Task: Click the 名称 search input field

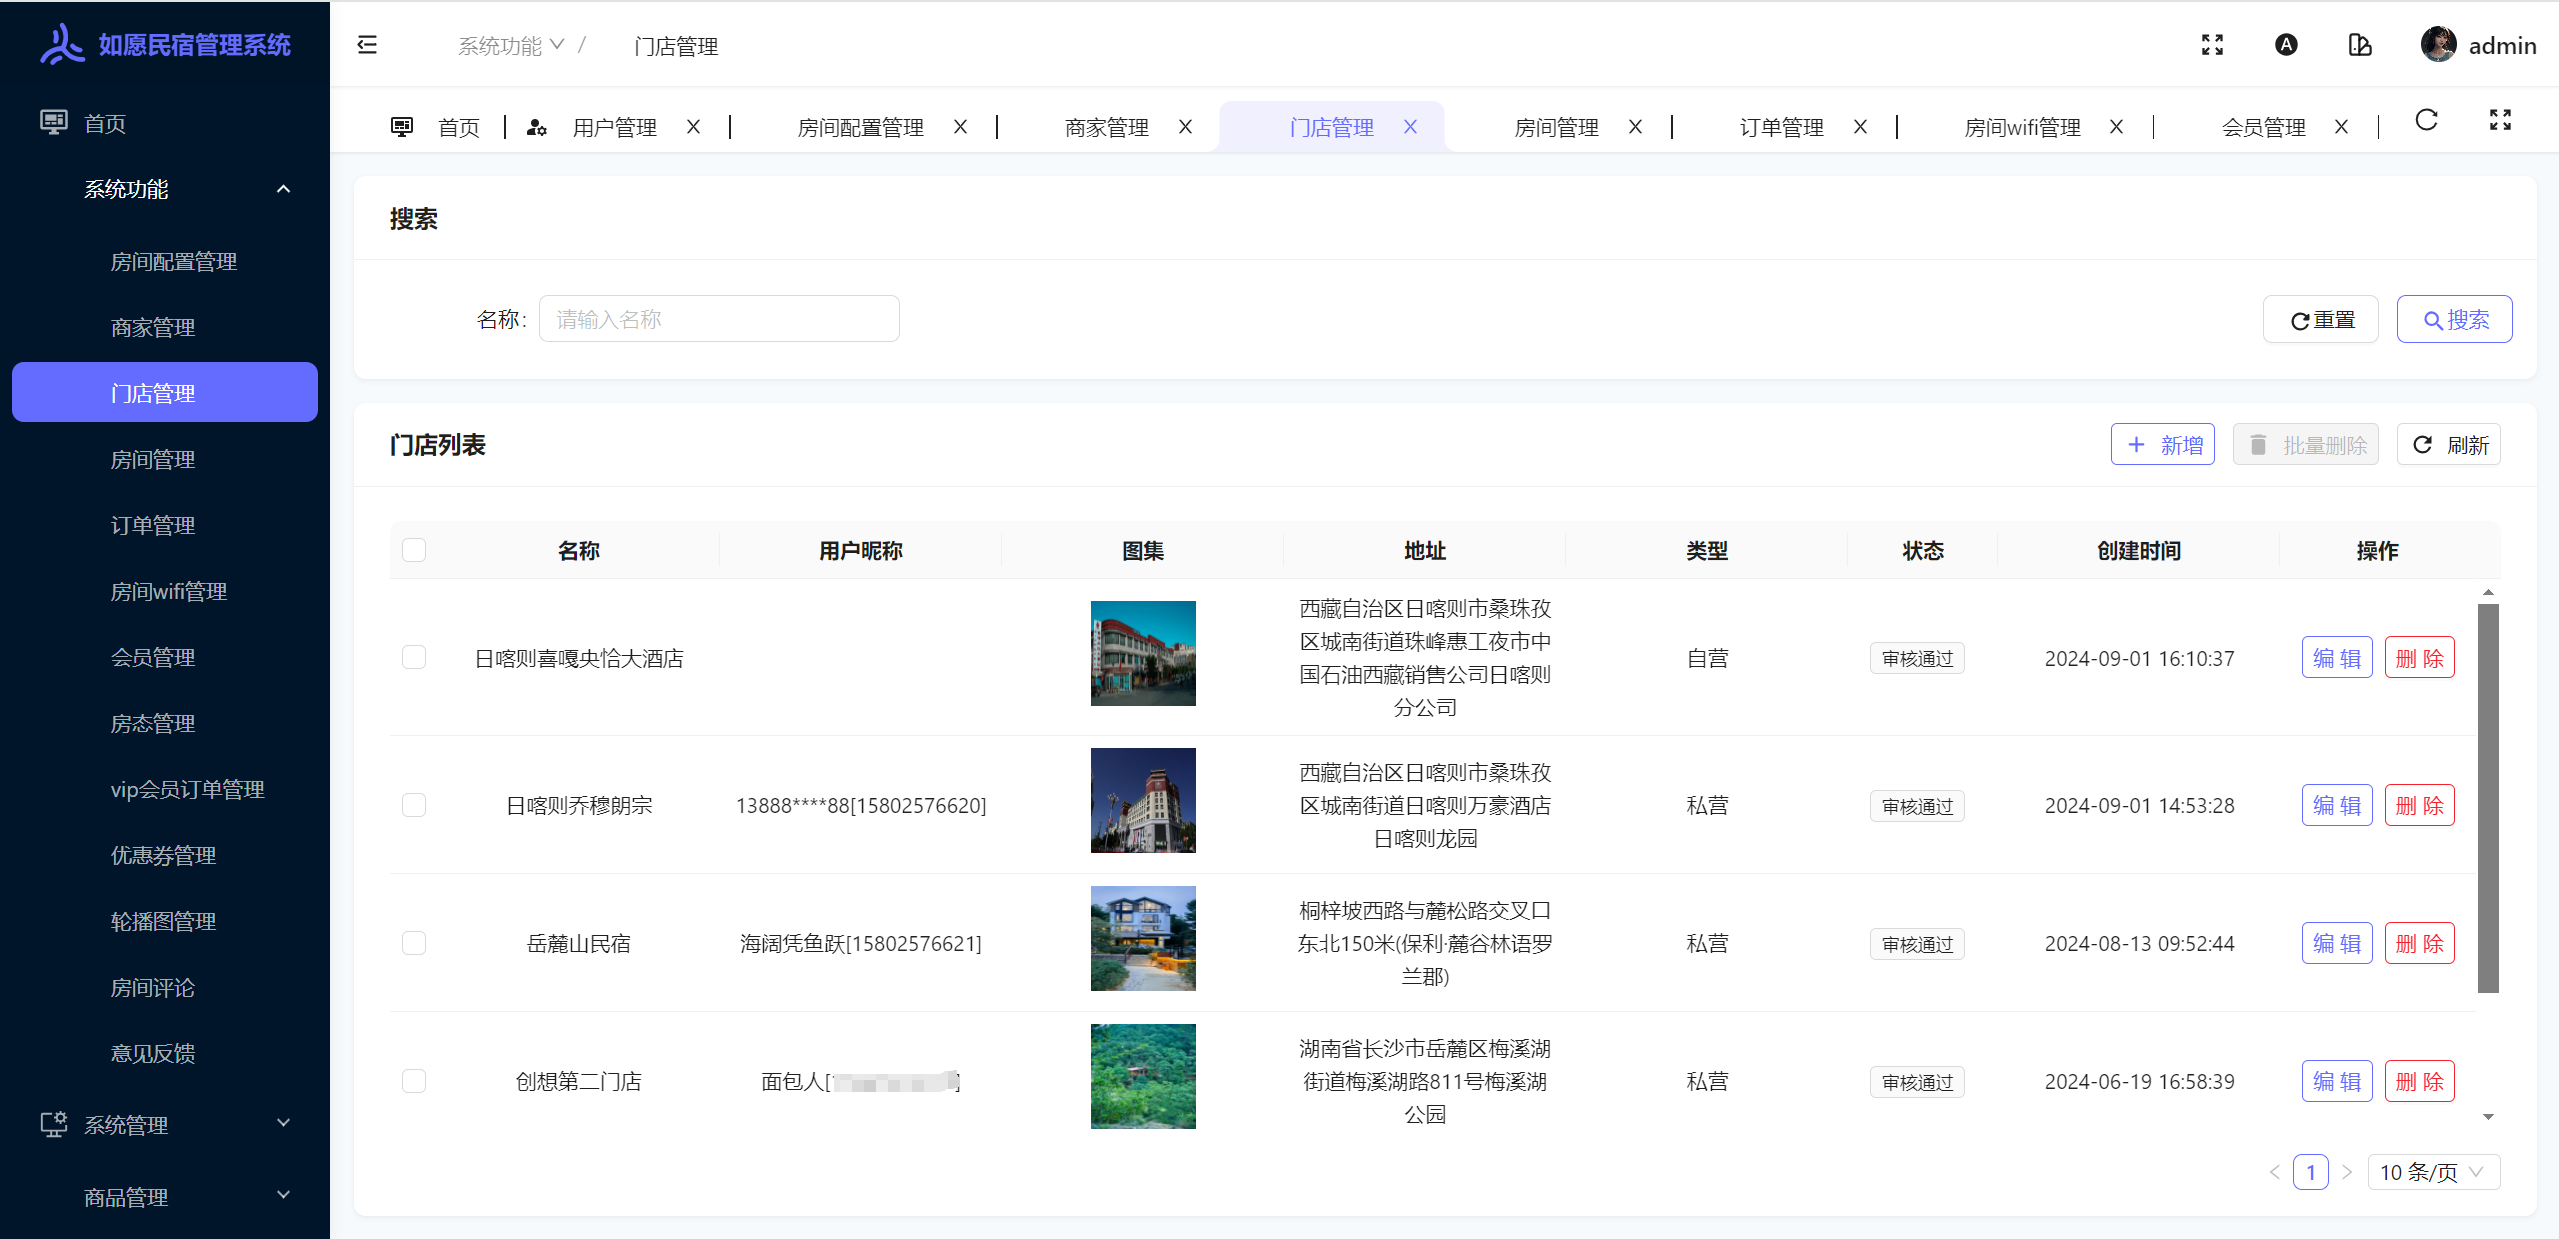Action: click(x=718, y=319)
